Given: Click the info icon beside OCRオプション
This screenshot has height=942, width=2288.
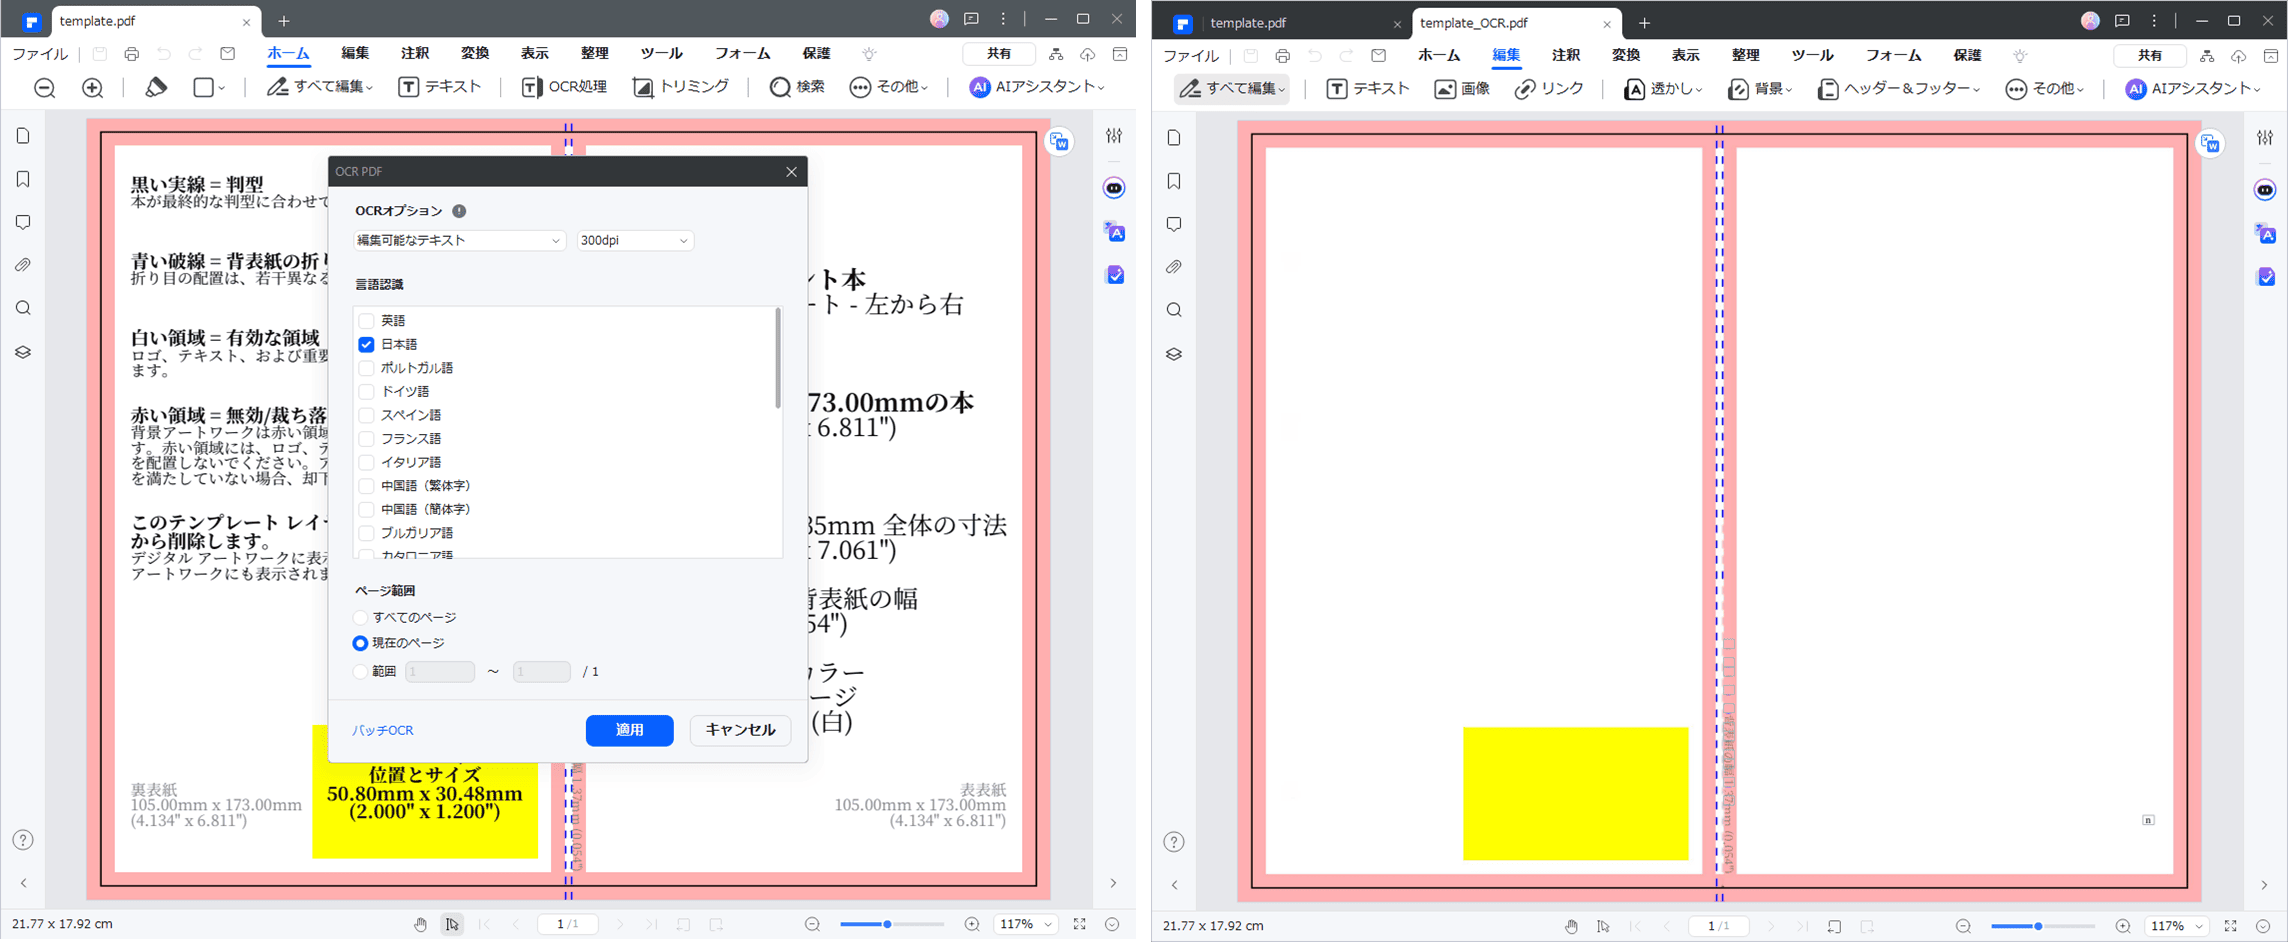Looking at the screenshot, I should (x=459, y=211).
